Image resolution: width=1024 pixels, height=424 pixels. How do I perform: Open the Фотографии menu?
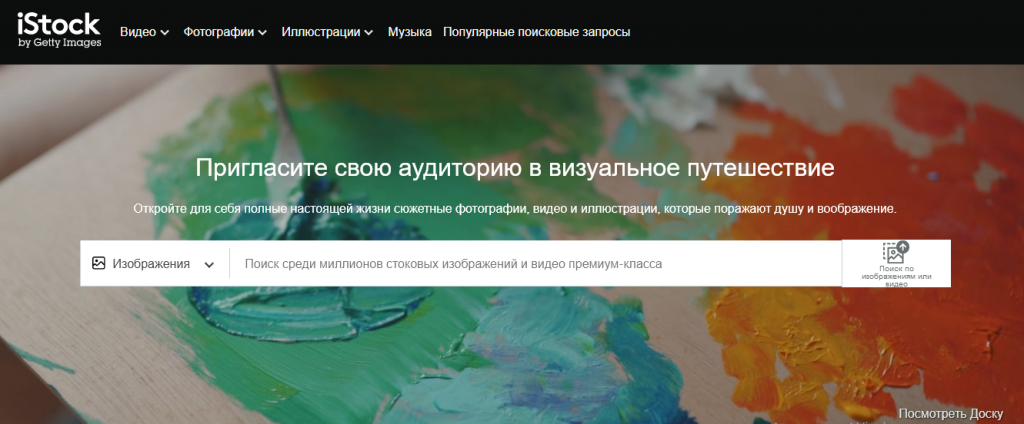(219, 32)
